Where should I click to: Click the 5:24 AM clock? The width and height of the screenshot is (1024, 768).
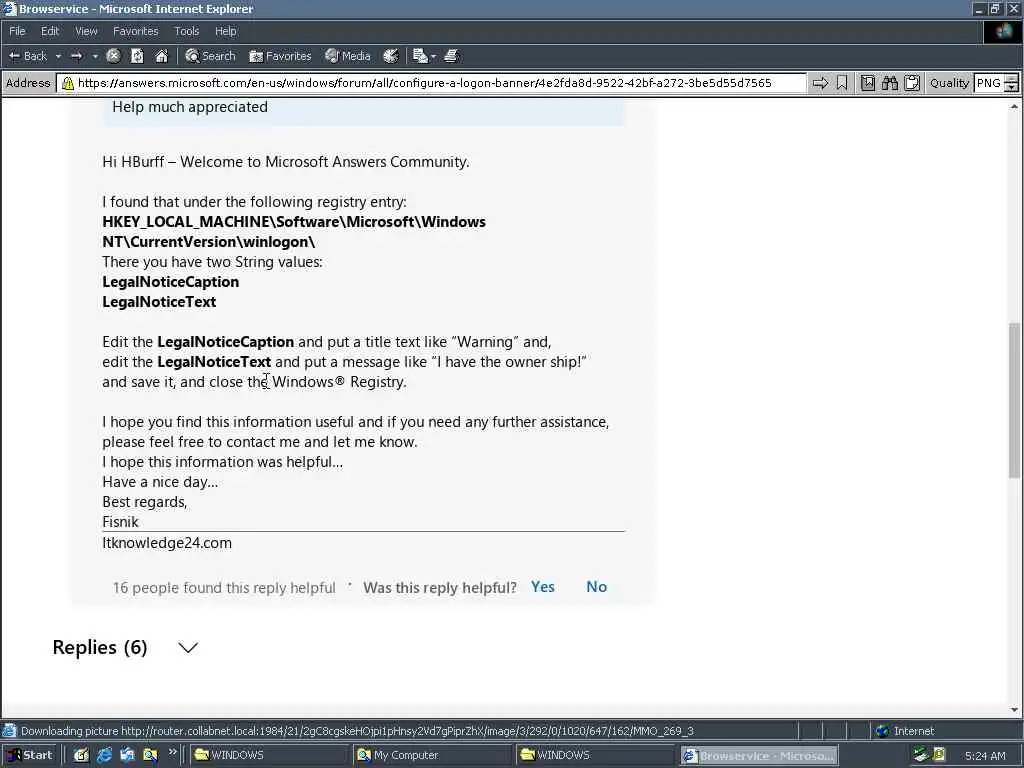985,756
